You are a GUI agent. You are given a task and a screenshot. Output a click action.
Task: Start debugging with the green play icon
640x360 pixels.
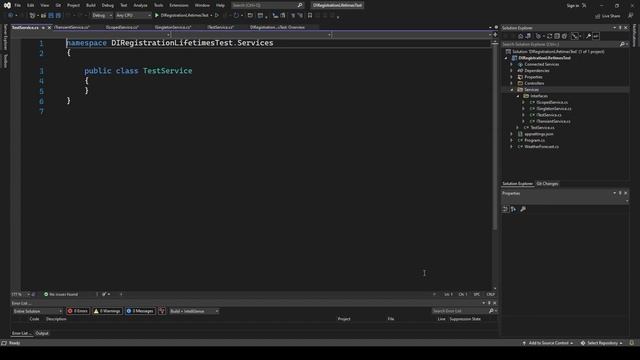[157, 16]
